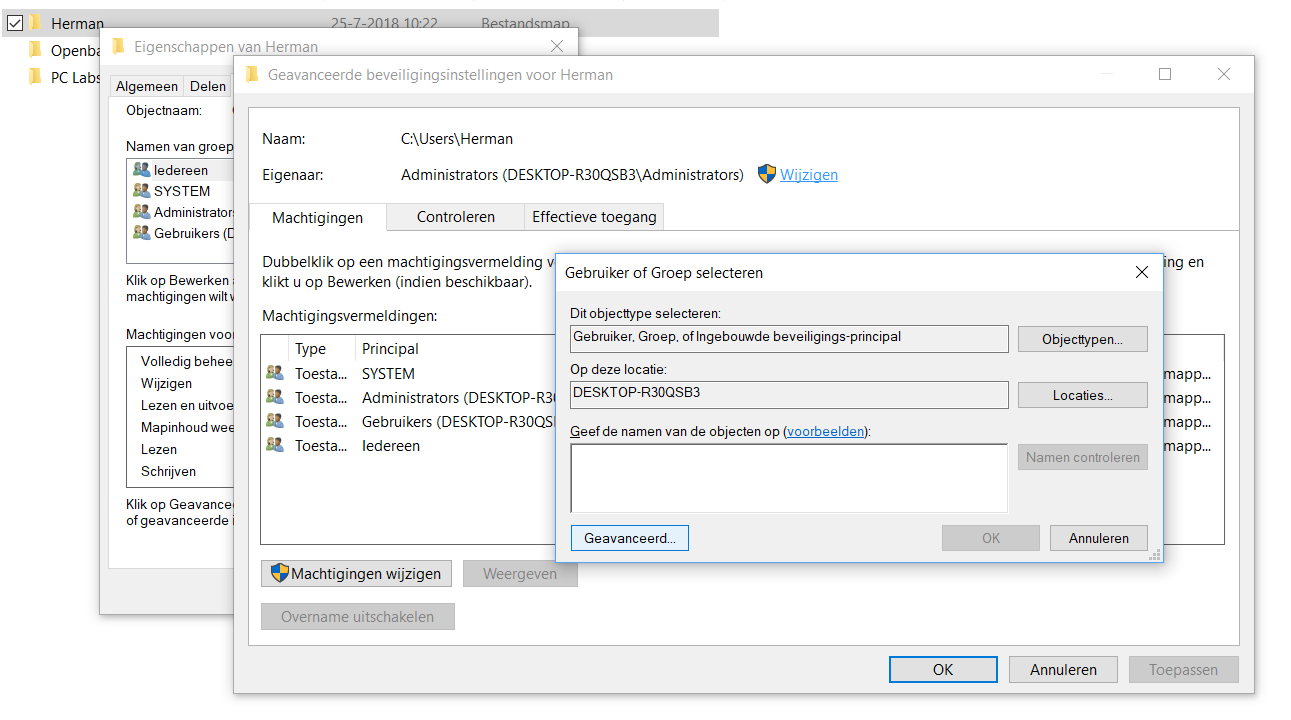Click the PC Labs folder icon

(36, 77)
